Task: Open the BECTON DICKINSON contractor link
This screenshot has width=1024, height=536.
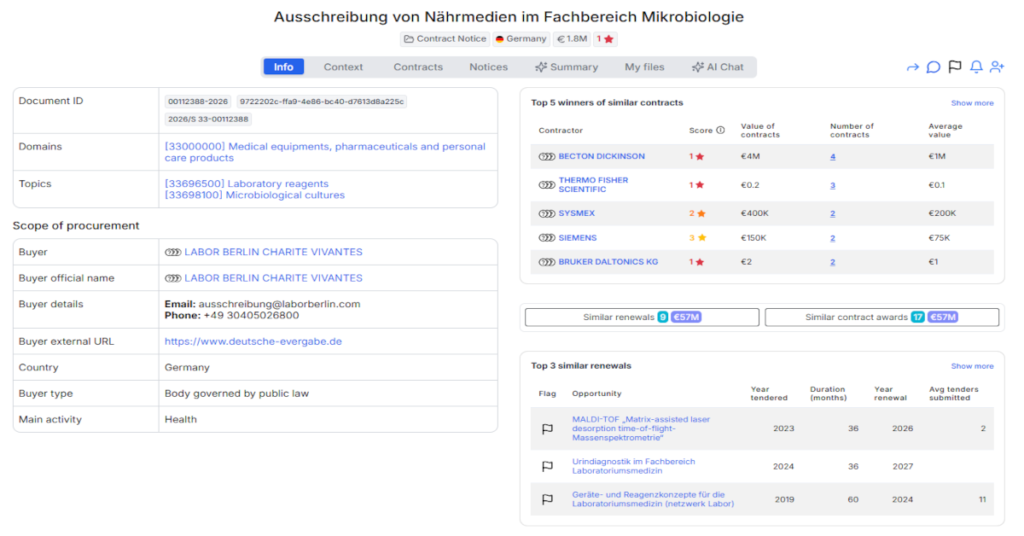Action: pyautogui.click(x=601, y=157)
